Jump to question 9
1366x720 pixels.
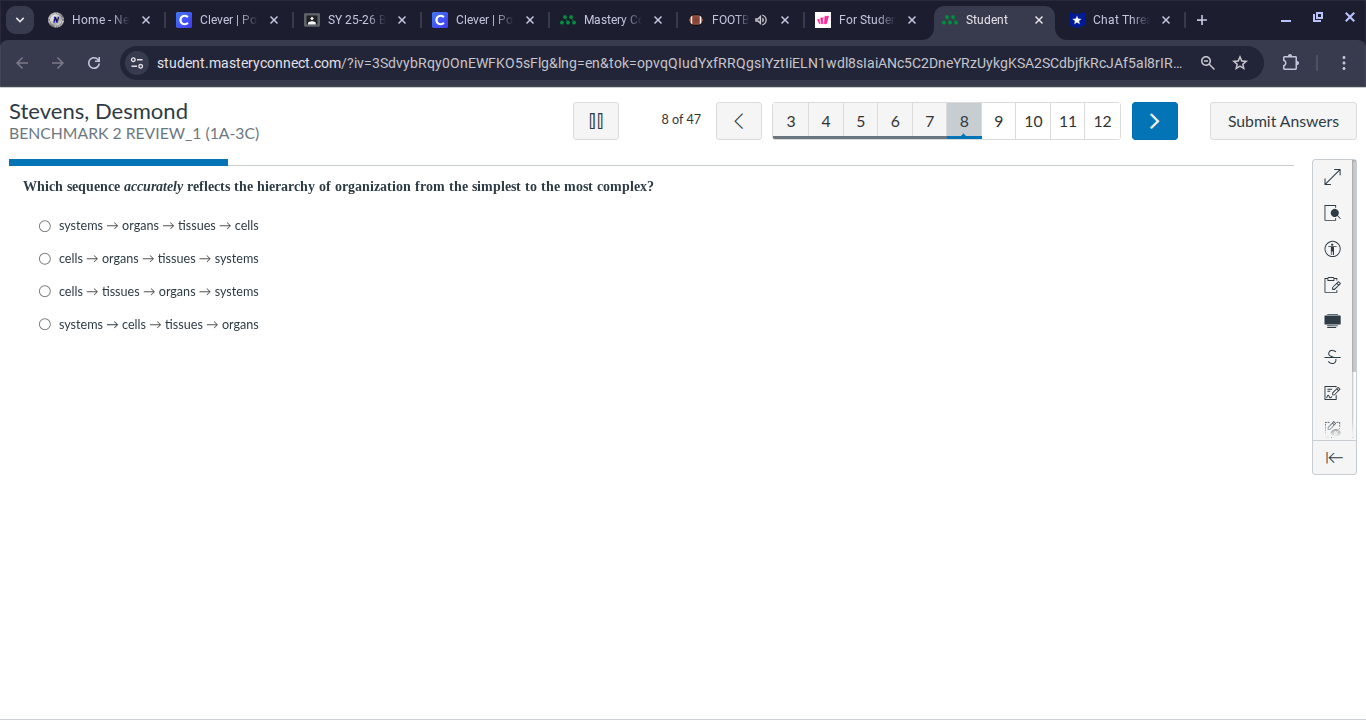pyautogui.click(x=998, y=121)
